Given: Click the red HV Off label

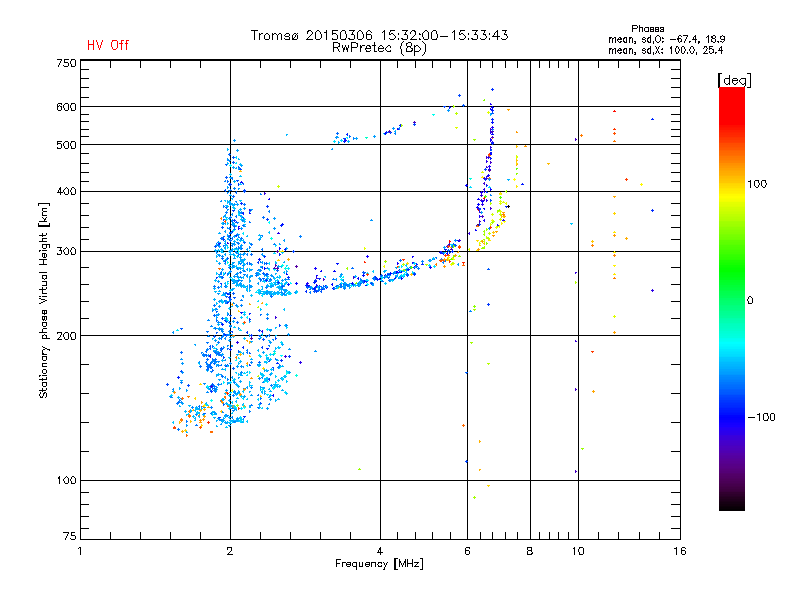Looking at the screenshot, I should tap(108, 45).
